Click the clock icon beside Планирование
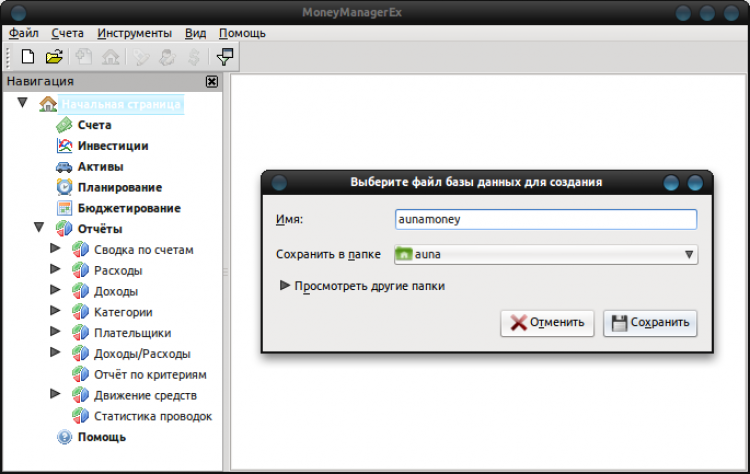The width and height of the screenshot is (750, 474). (x=64, y=187)
